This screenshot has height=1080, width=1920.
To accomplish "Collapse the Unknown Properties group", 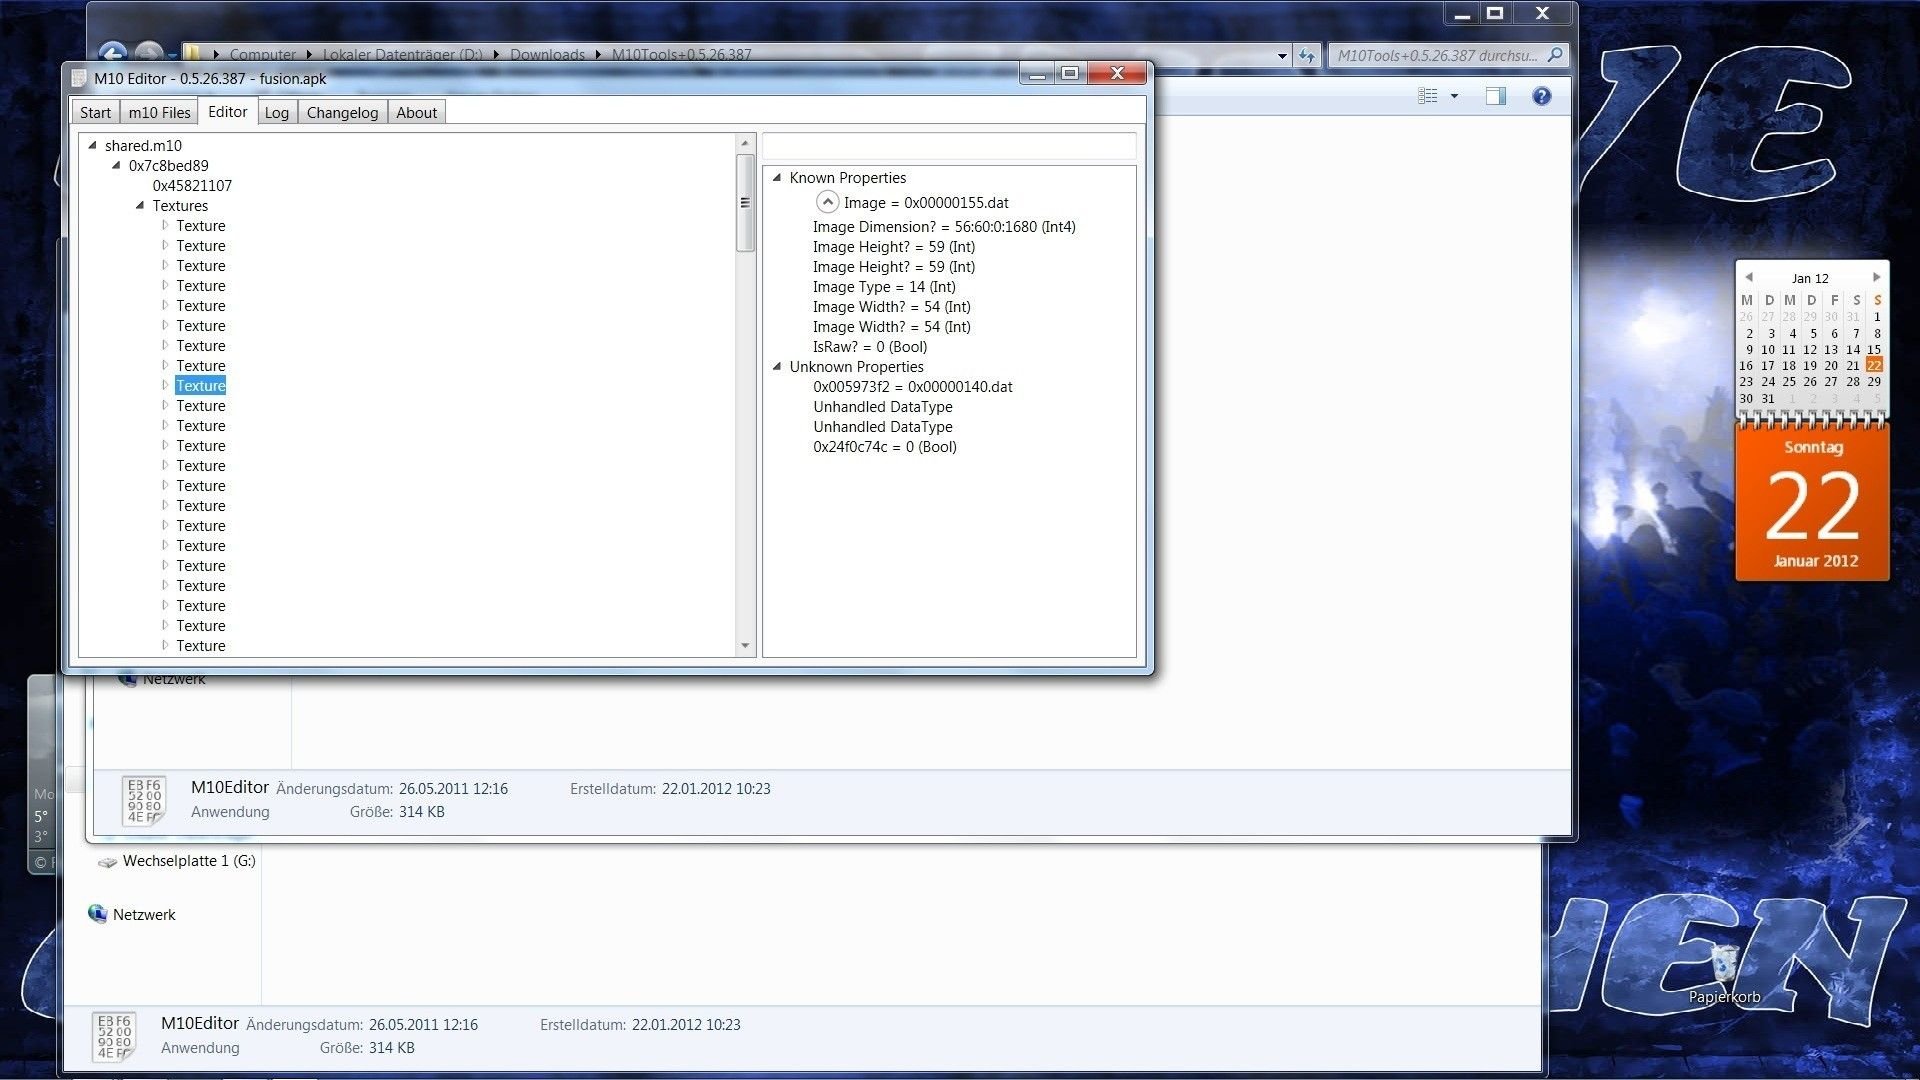I will [x=777, y=366].
